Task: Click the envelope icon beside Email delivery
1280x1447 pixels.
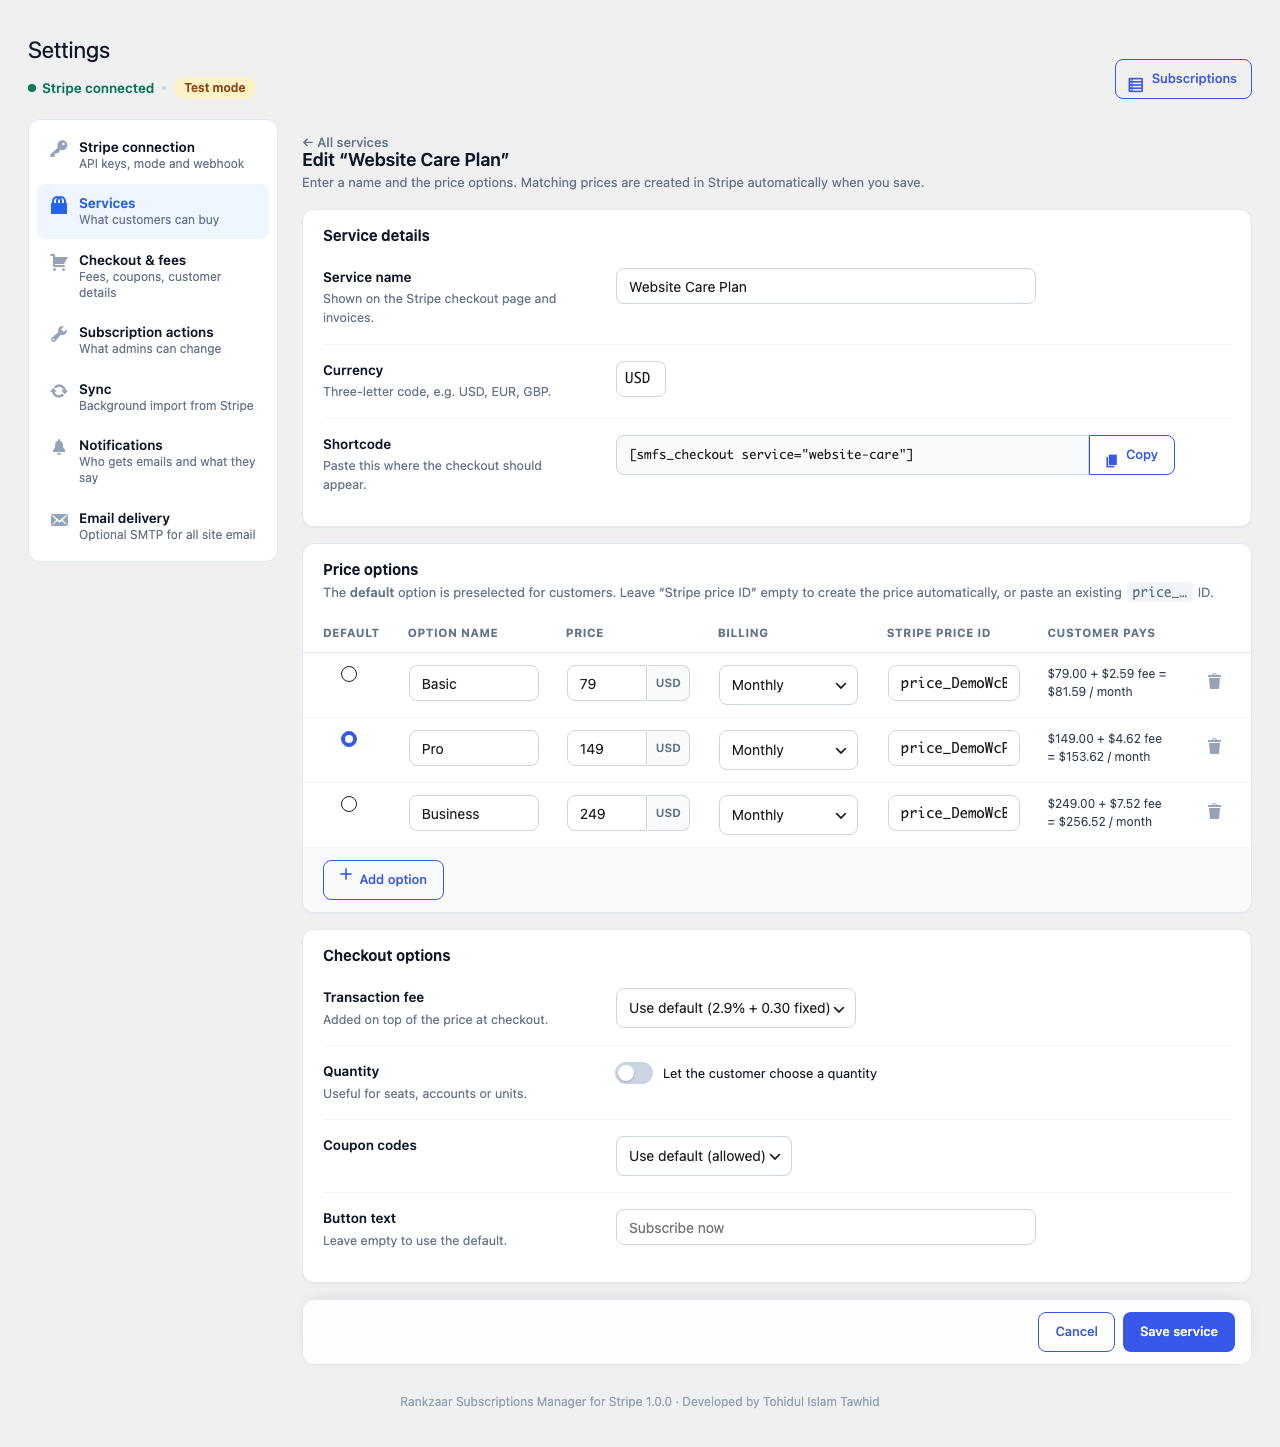Action: click(59, 520)
